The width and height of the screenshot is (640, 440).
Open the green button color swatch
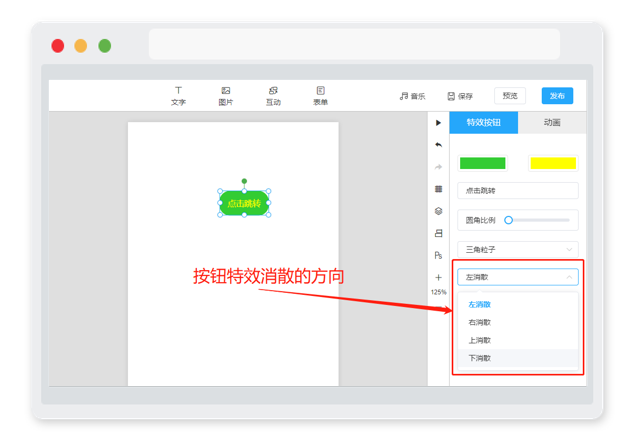pyautogui.click(x=482, y=163)
